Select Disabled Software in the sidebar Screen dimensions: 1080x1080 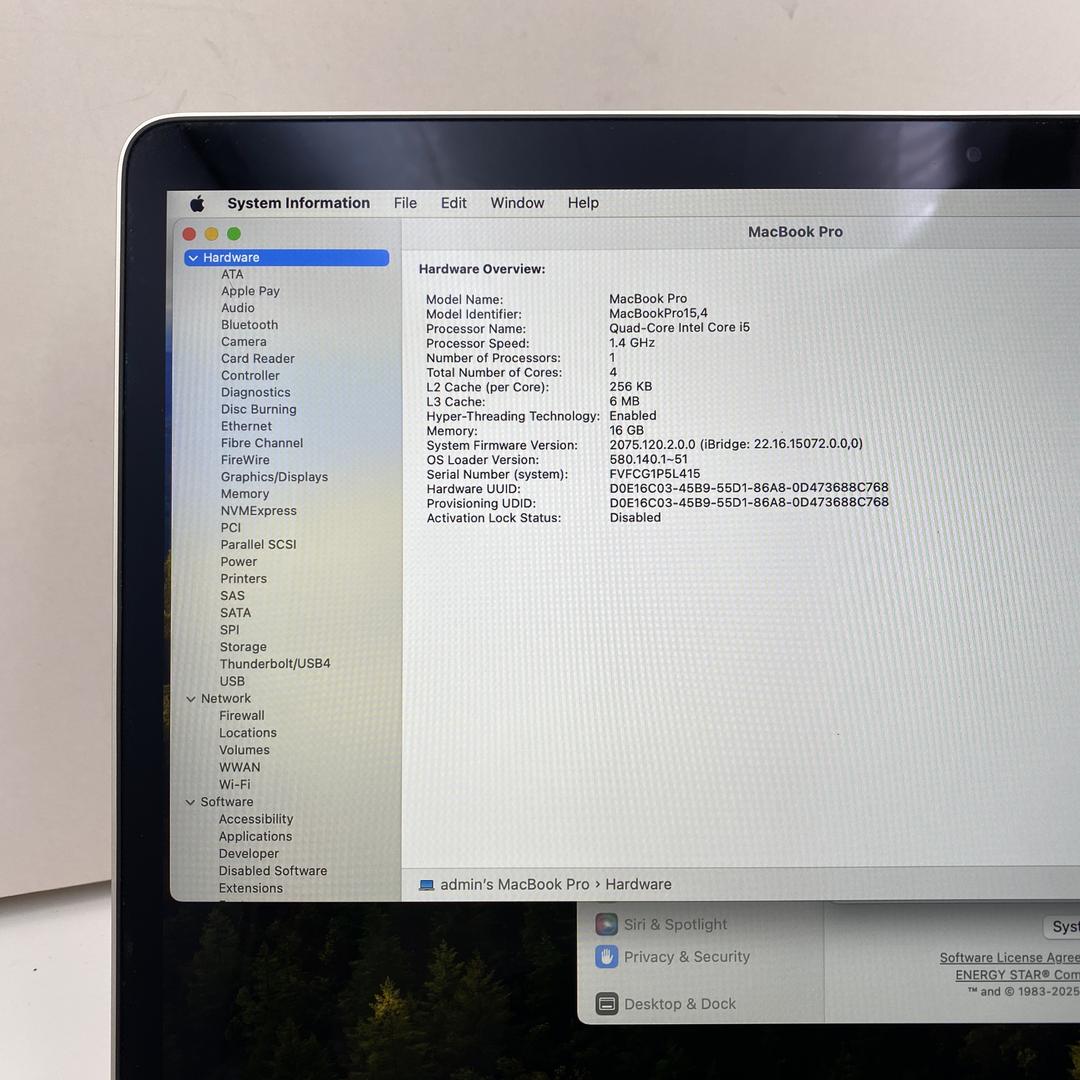[x=273, y=871]
